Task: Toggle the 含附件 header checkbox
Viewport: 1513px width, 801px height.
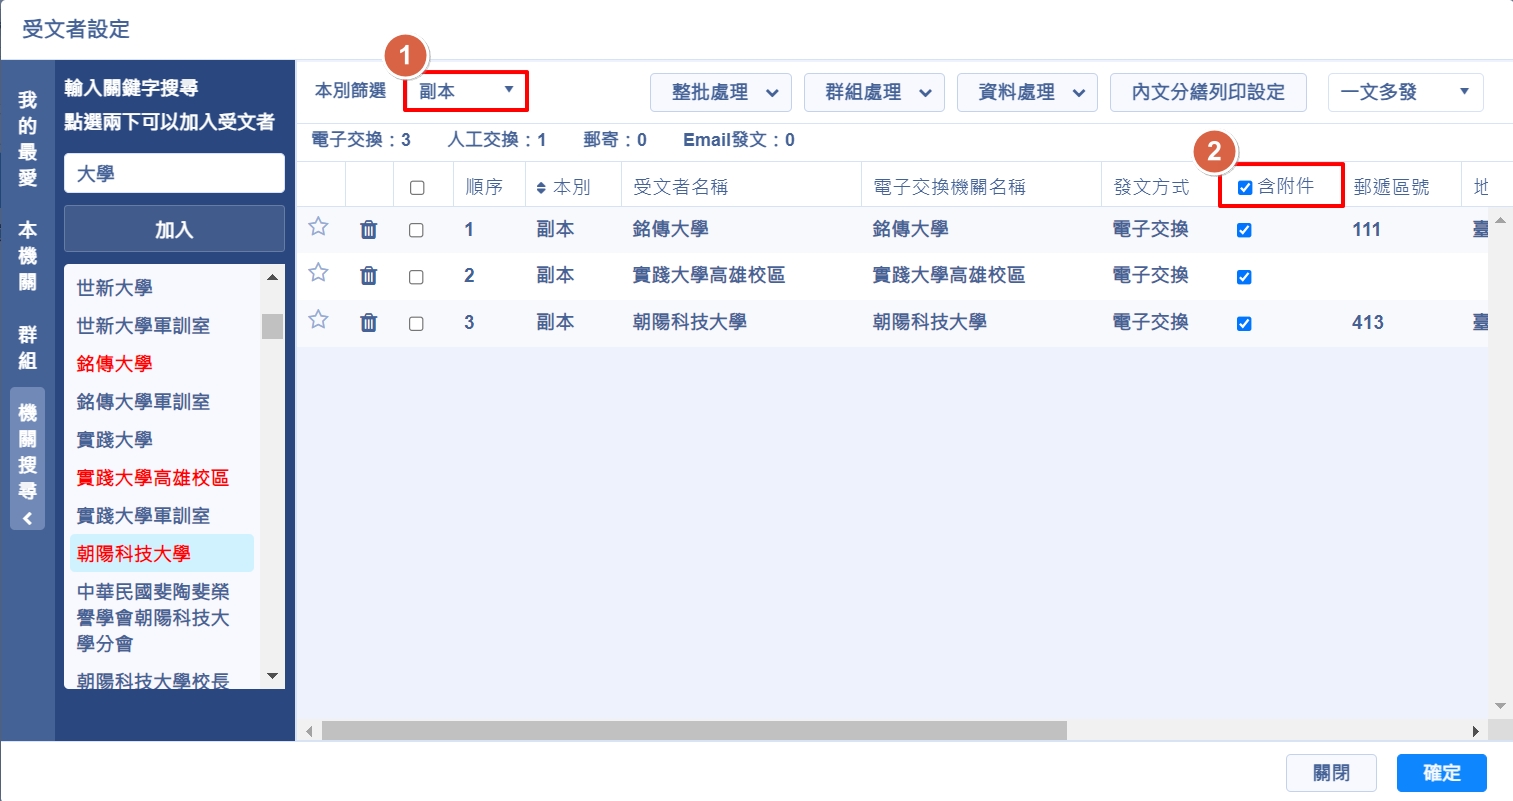Action: (x=1245, y=187)
